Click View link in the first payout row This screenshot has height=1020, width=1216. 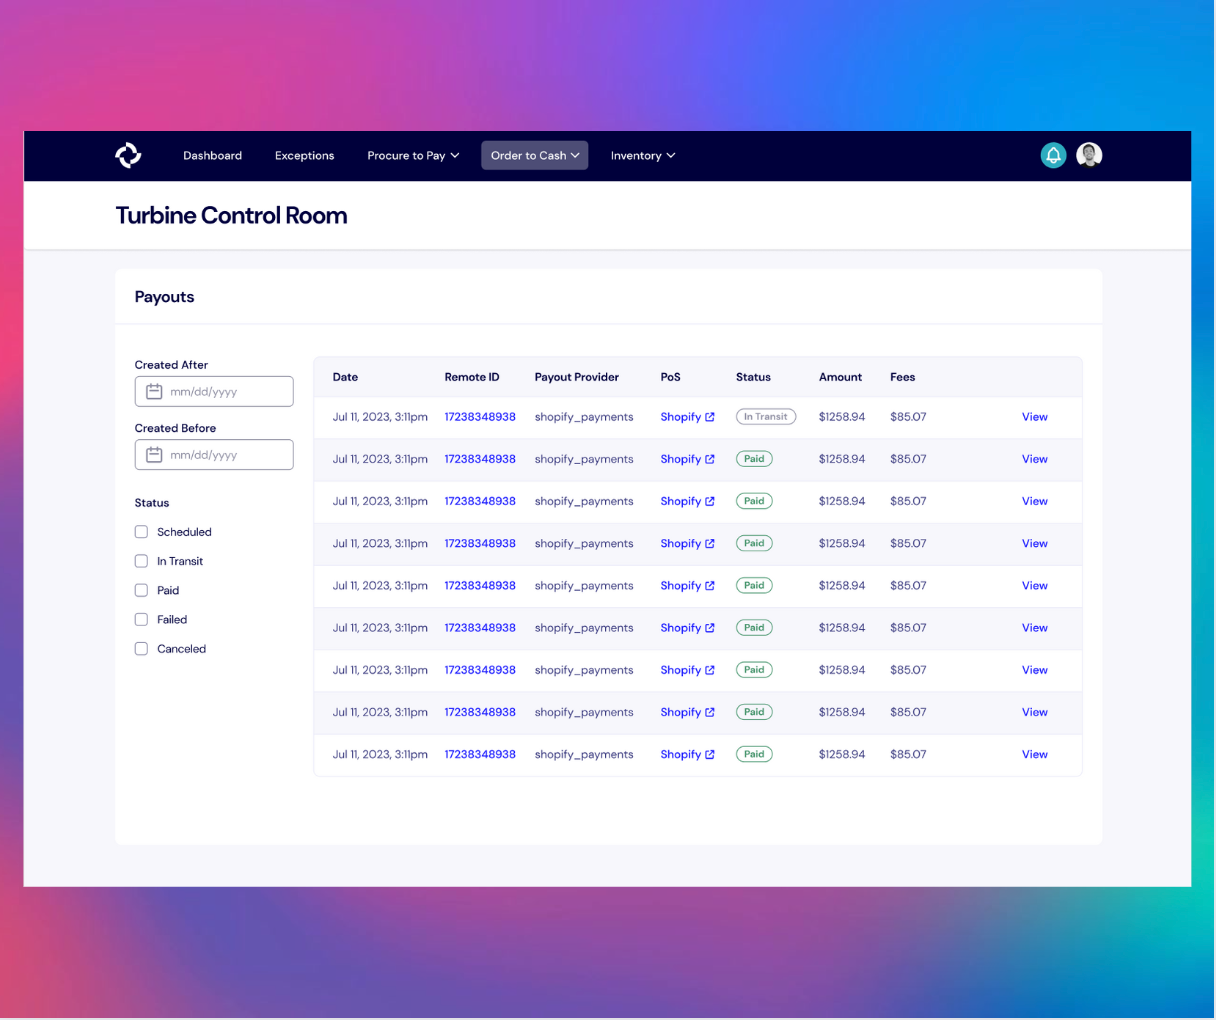pos(1034,417)
